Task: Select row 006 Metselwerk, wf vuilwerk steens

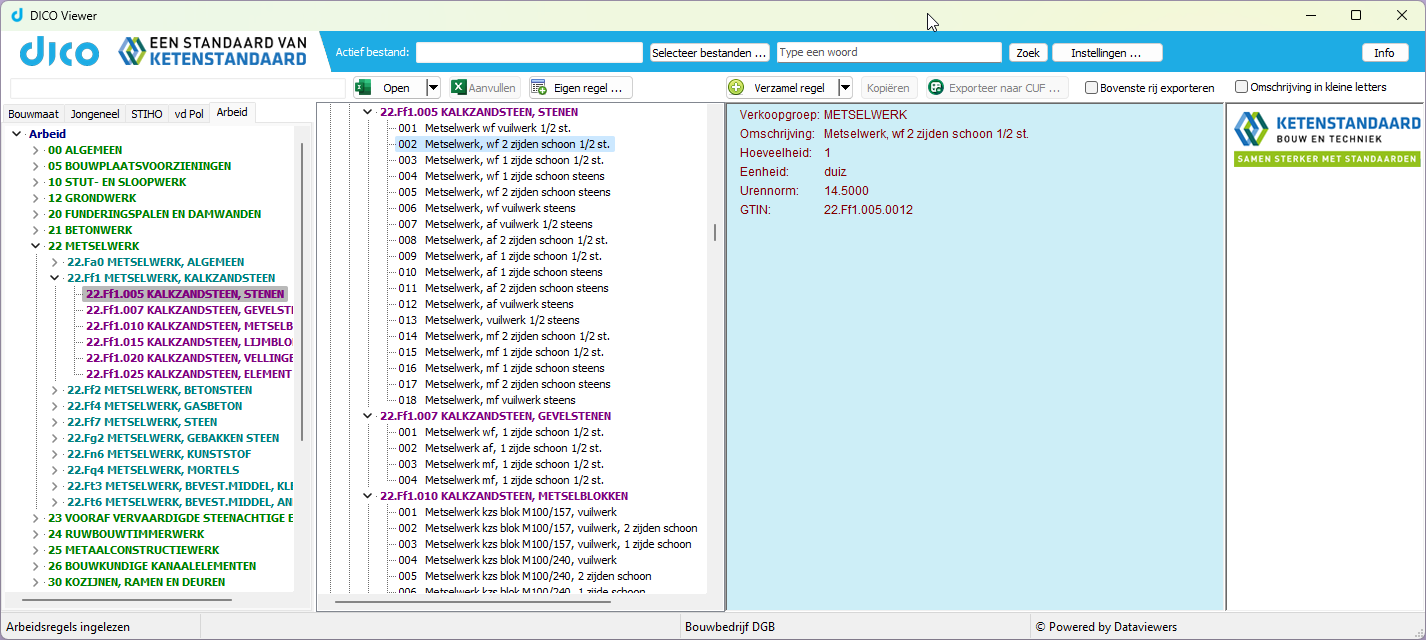Action: click(x=487, y=208)
